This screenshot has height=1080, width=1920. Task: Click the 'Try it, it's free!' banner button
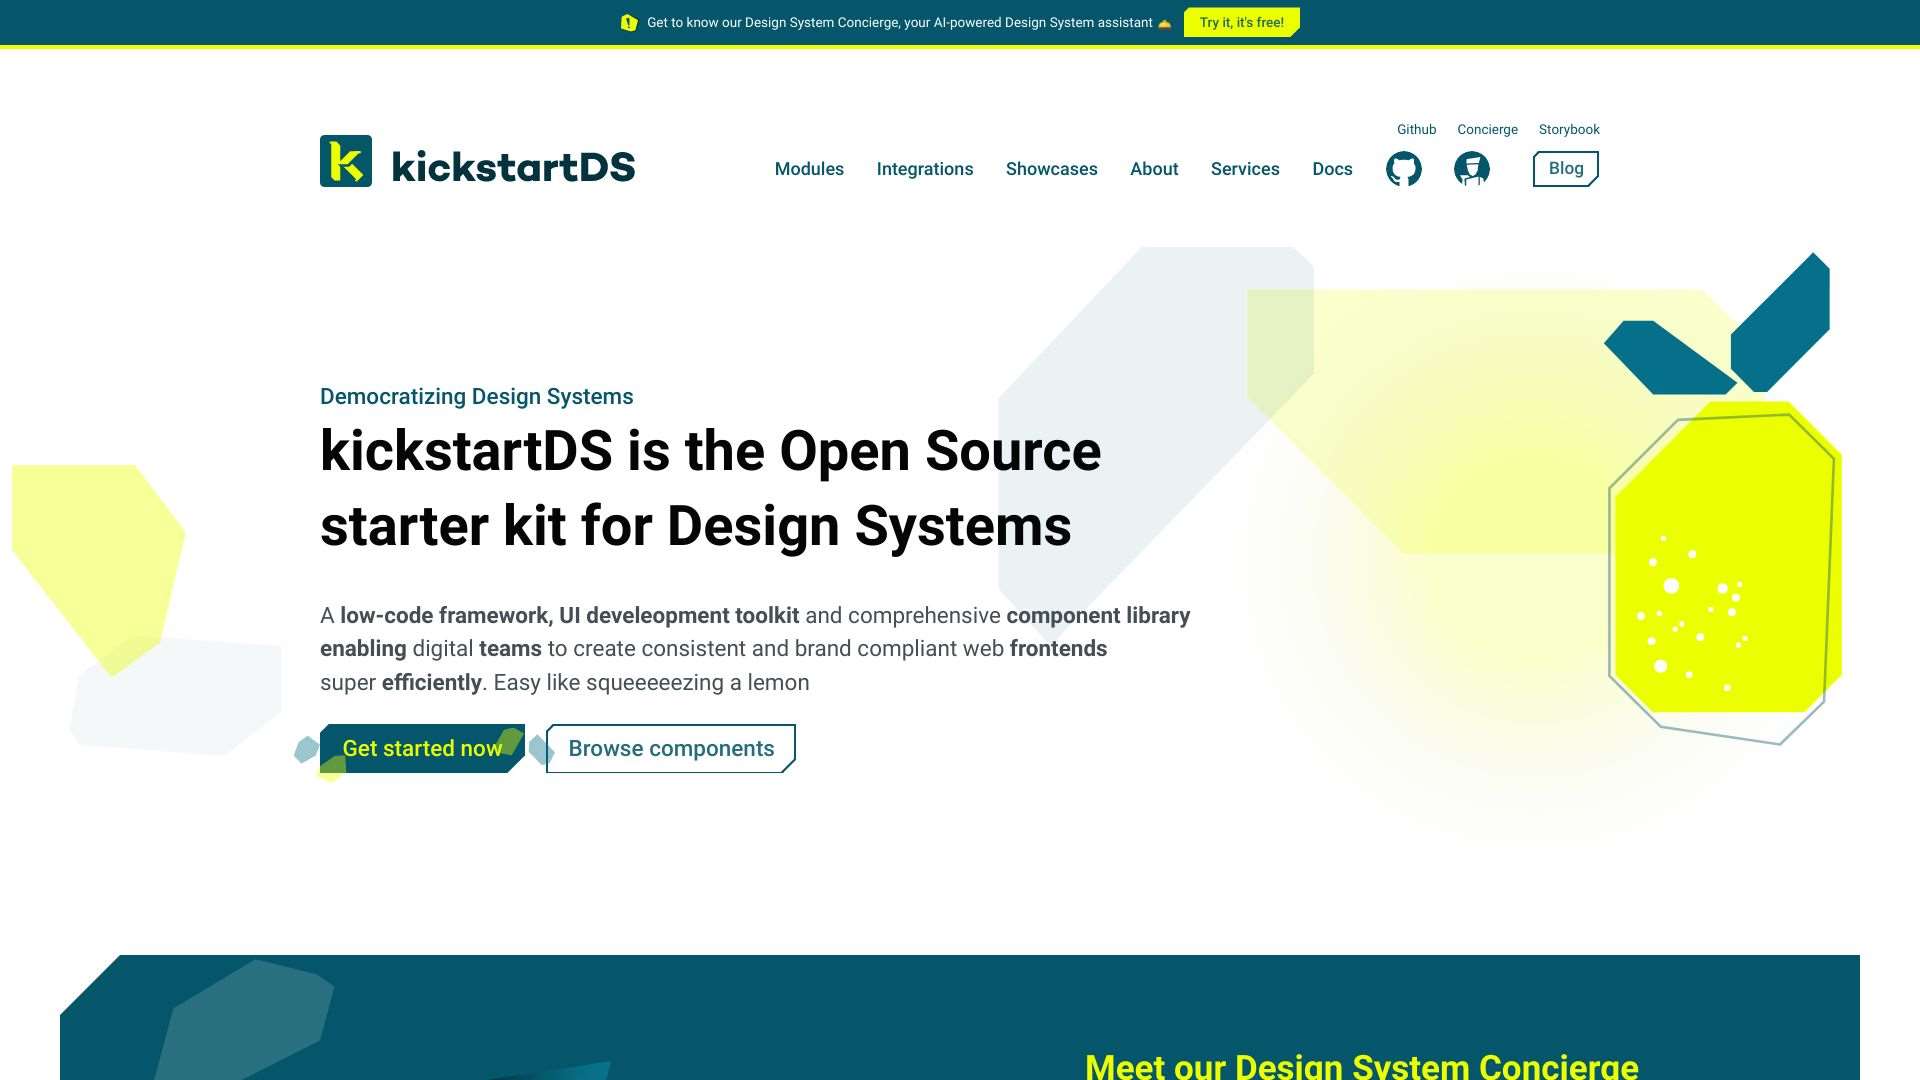tap(1240, 21)
